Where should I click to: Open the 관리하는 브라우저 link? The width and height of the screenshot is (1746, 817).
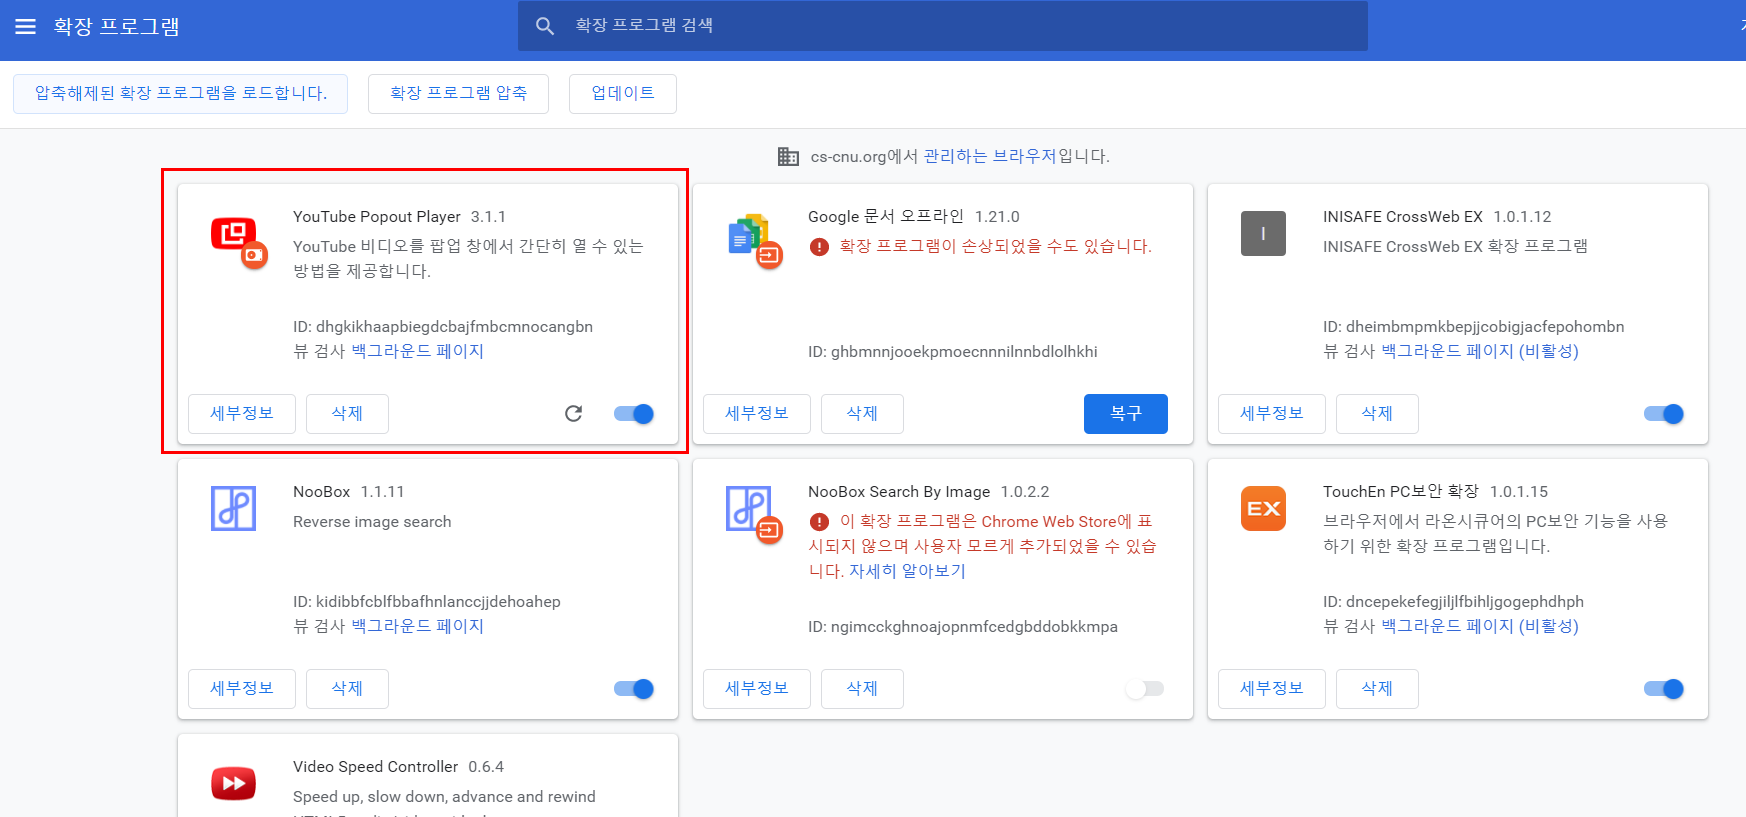990,156
